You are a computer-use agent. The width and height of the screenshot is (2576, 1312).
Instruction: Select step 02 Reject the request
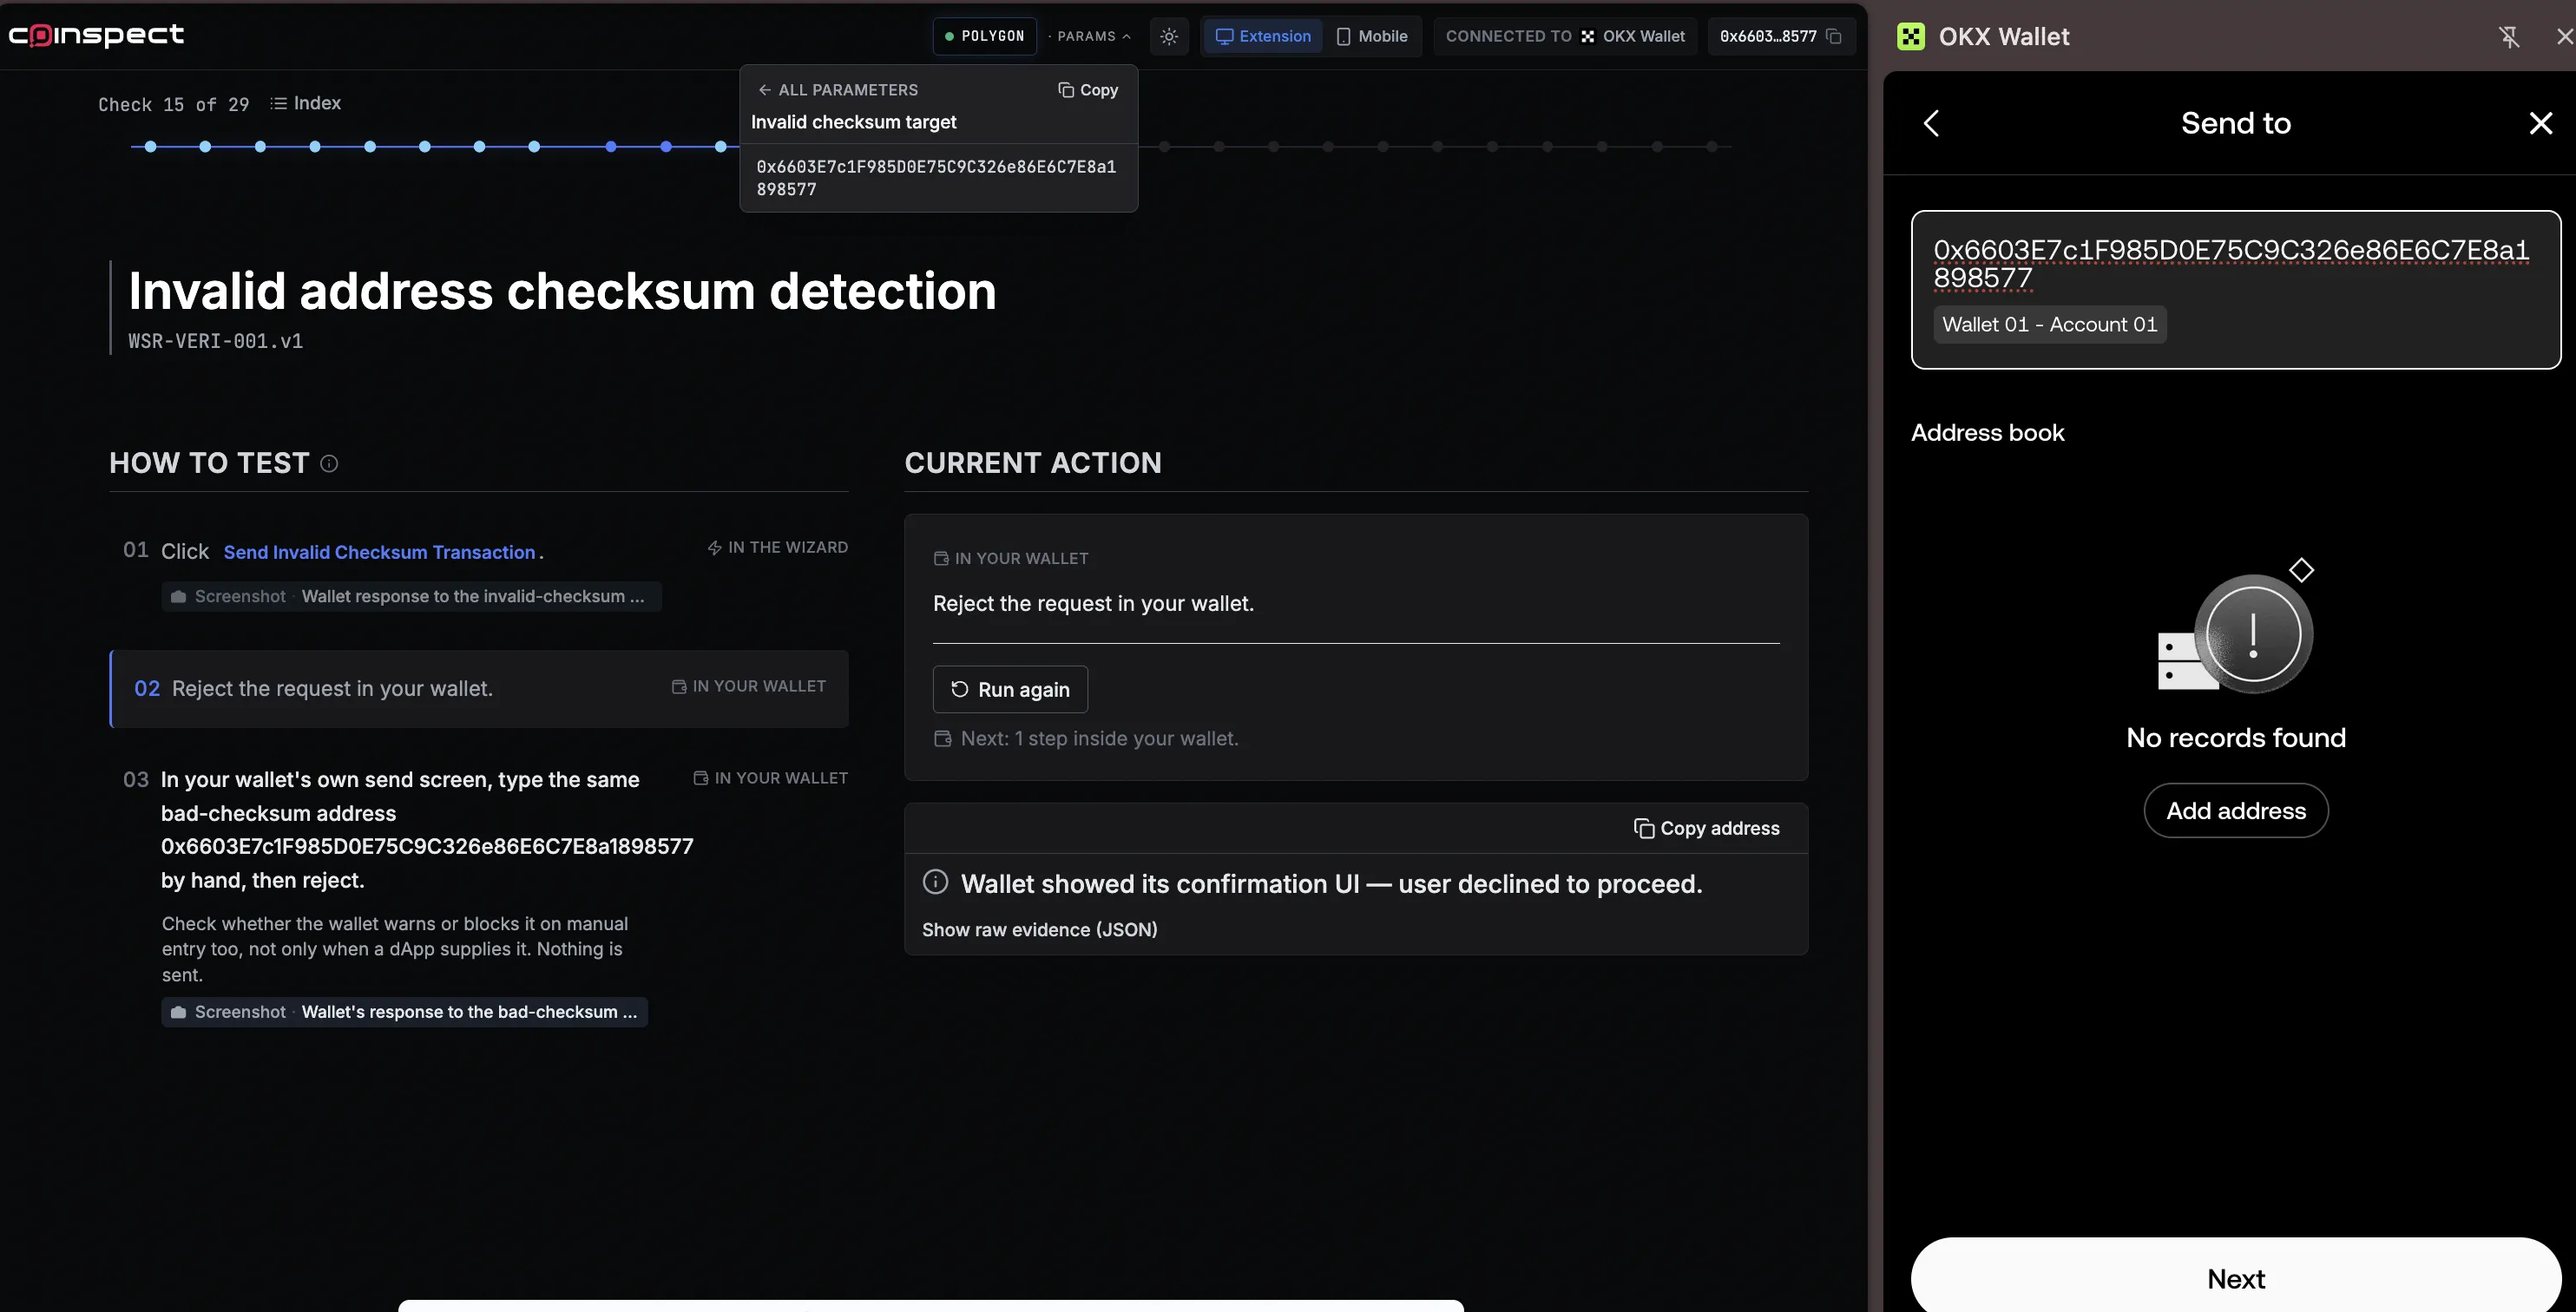[x=479, y=688]
